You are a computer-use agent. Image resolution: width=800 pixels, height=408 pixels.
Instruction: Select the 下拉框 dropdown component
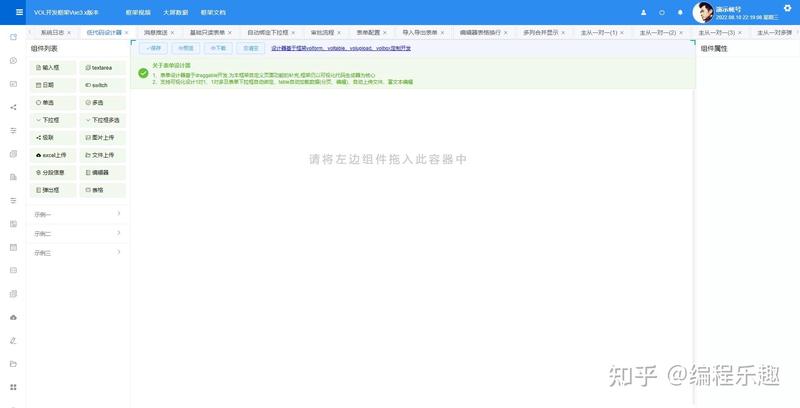click(x=53, y=120)
